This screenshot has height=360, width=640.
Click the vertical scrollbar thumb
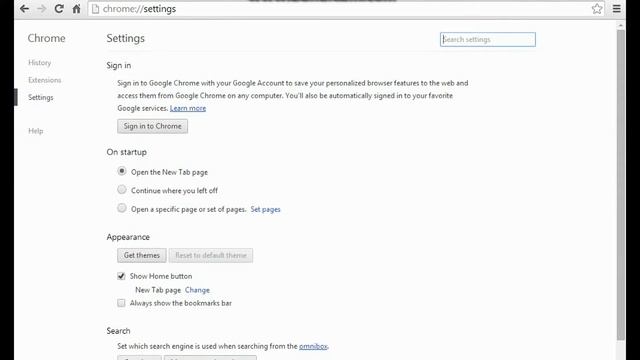click(x=621, y=184)
